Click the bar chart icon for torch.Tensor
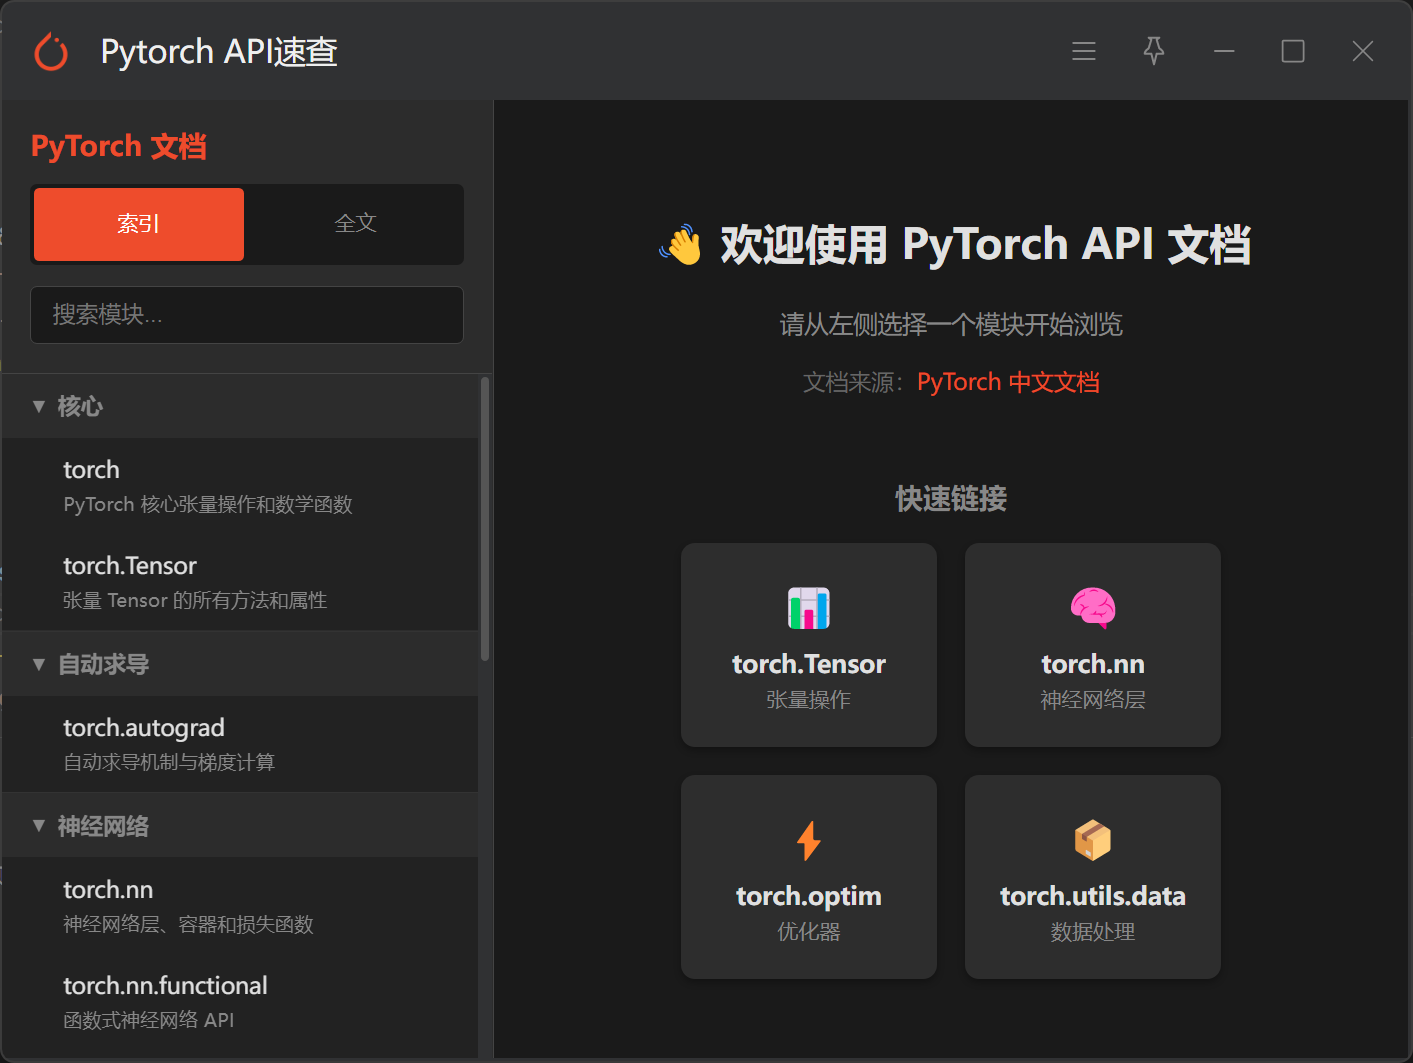 click(808, 608)
